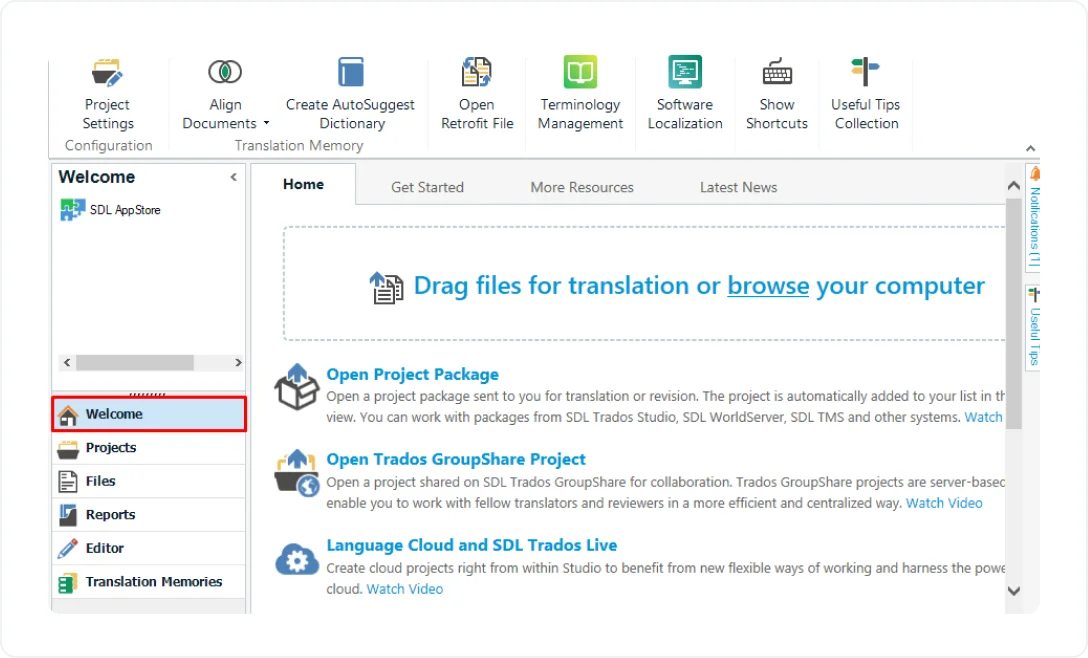The height and width of the screenshot is (658, 1088).
Task: Open Project Settings from the ribbon
Action: (107, 92)
